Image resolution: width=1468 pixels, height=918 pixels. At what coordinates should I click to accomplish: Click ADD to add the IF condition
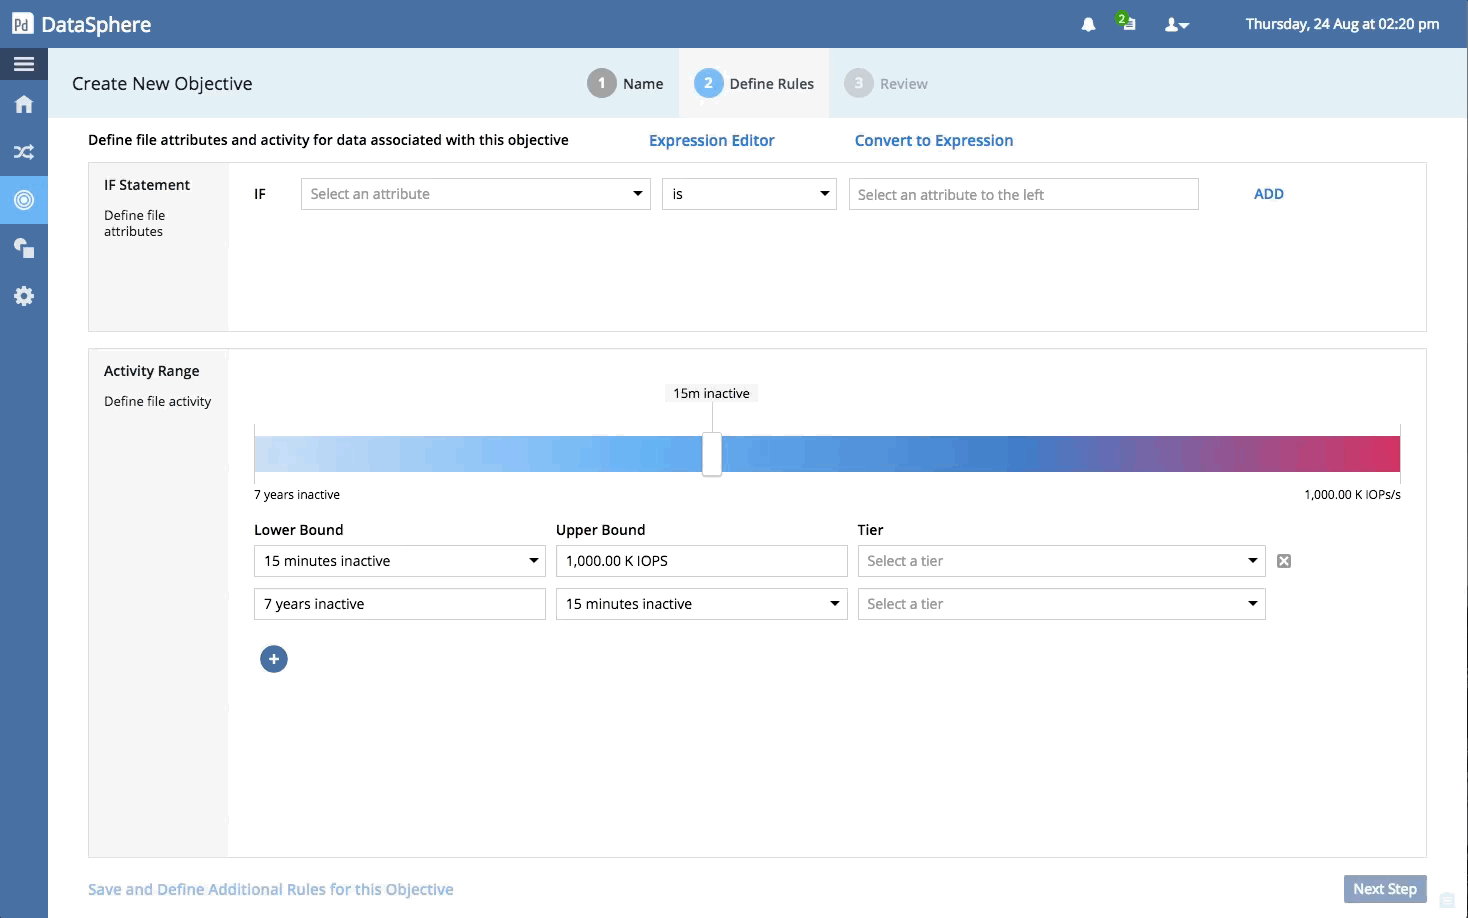click(1269, 194)
